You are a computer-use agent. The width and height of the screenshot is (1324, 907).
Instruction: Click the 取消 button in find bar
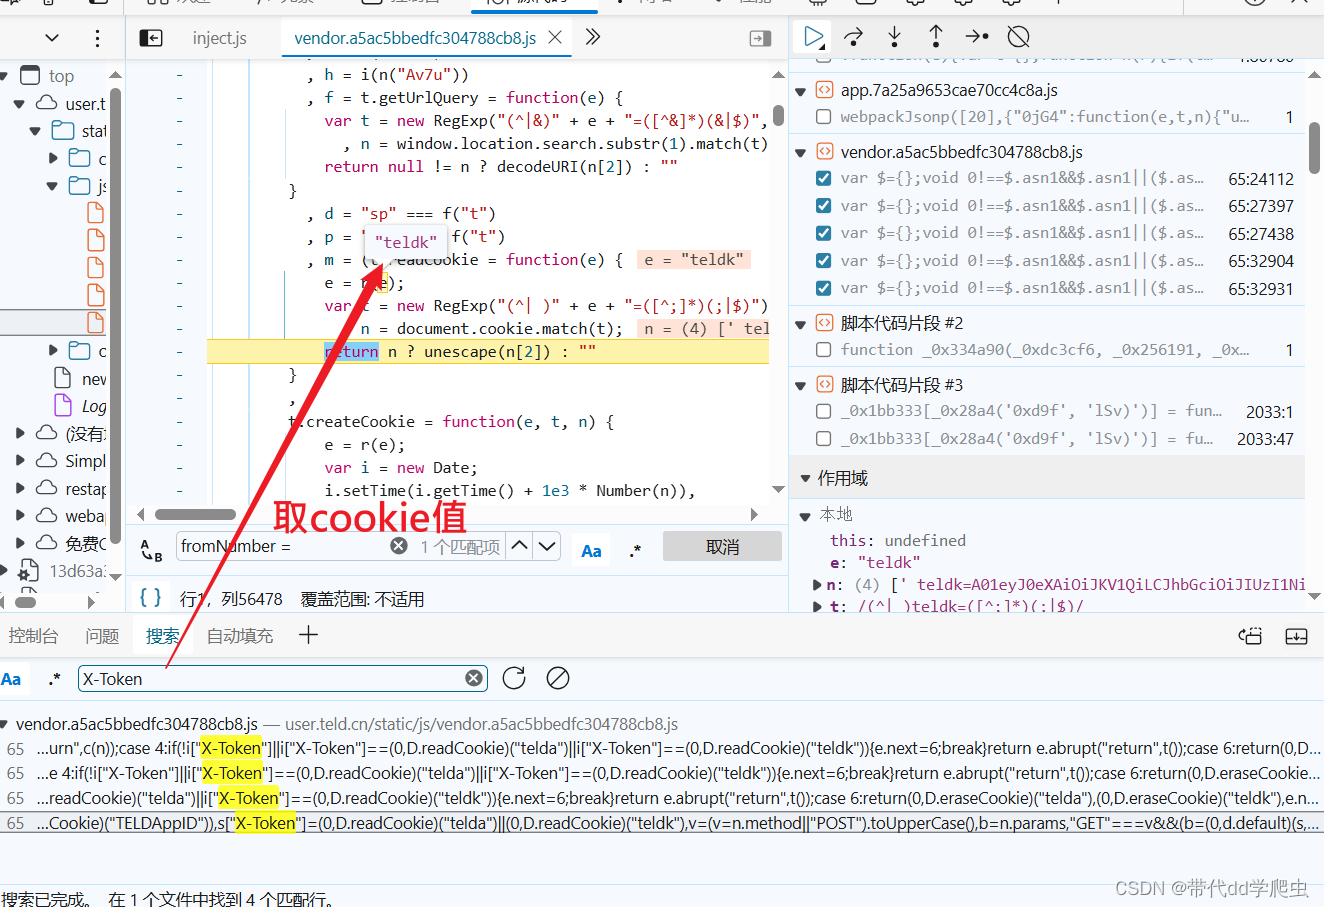click(x=722, y=547)
